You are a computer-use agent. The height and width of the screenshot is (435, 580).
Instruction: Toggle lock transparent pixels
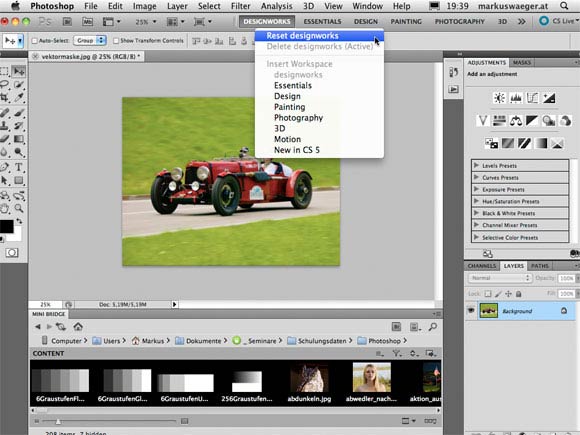coord(488,294)
